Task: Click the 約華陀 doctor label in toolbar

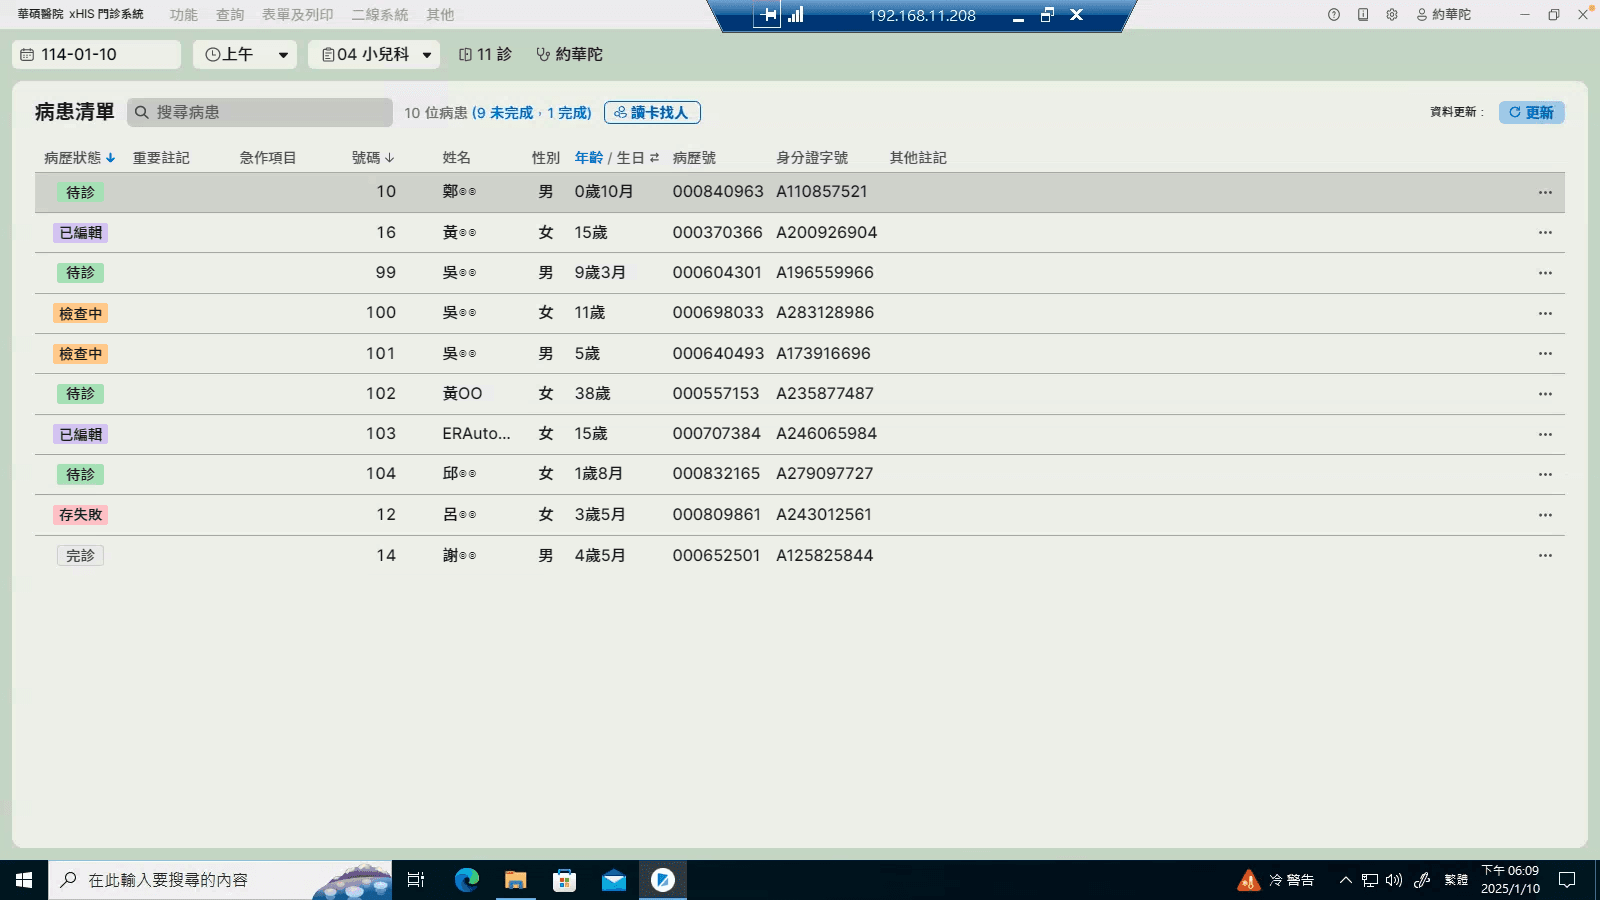Action: (570, 54)
